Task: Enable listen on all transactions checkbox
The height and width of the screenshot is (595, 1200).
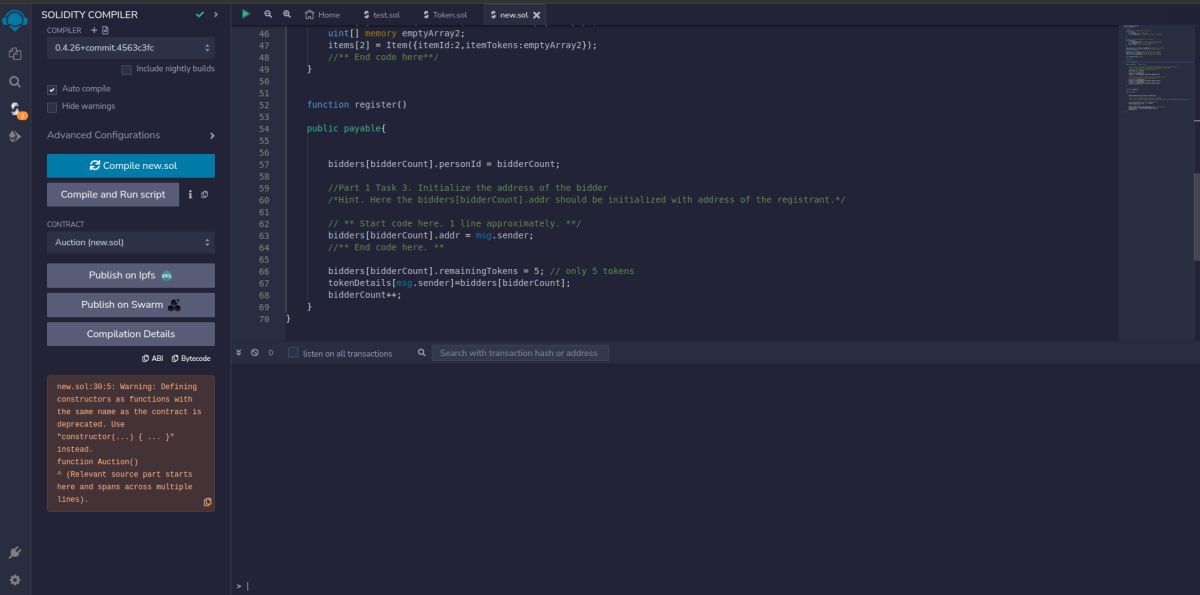Action: coord(293,353)
